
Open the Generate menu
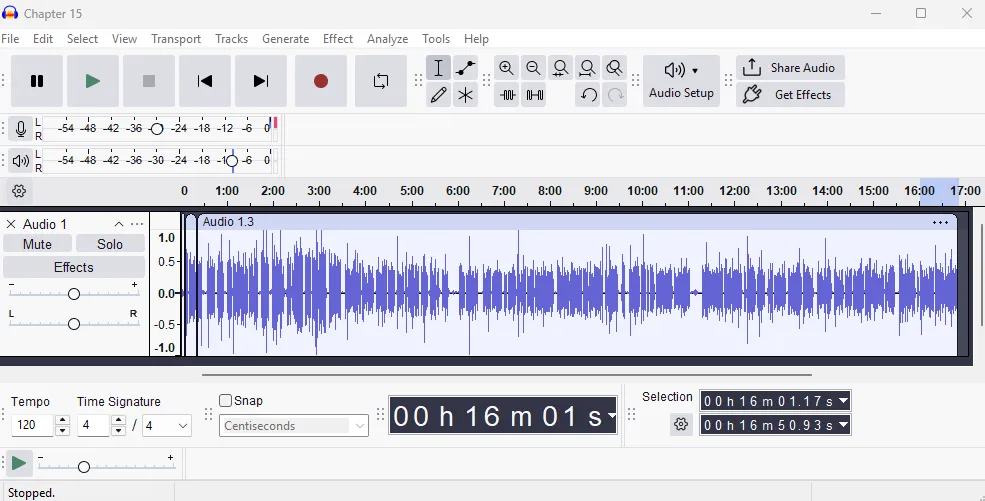click(285, 39)
